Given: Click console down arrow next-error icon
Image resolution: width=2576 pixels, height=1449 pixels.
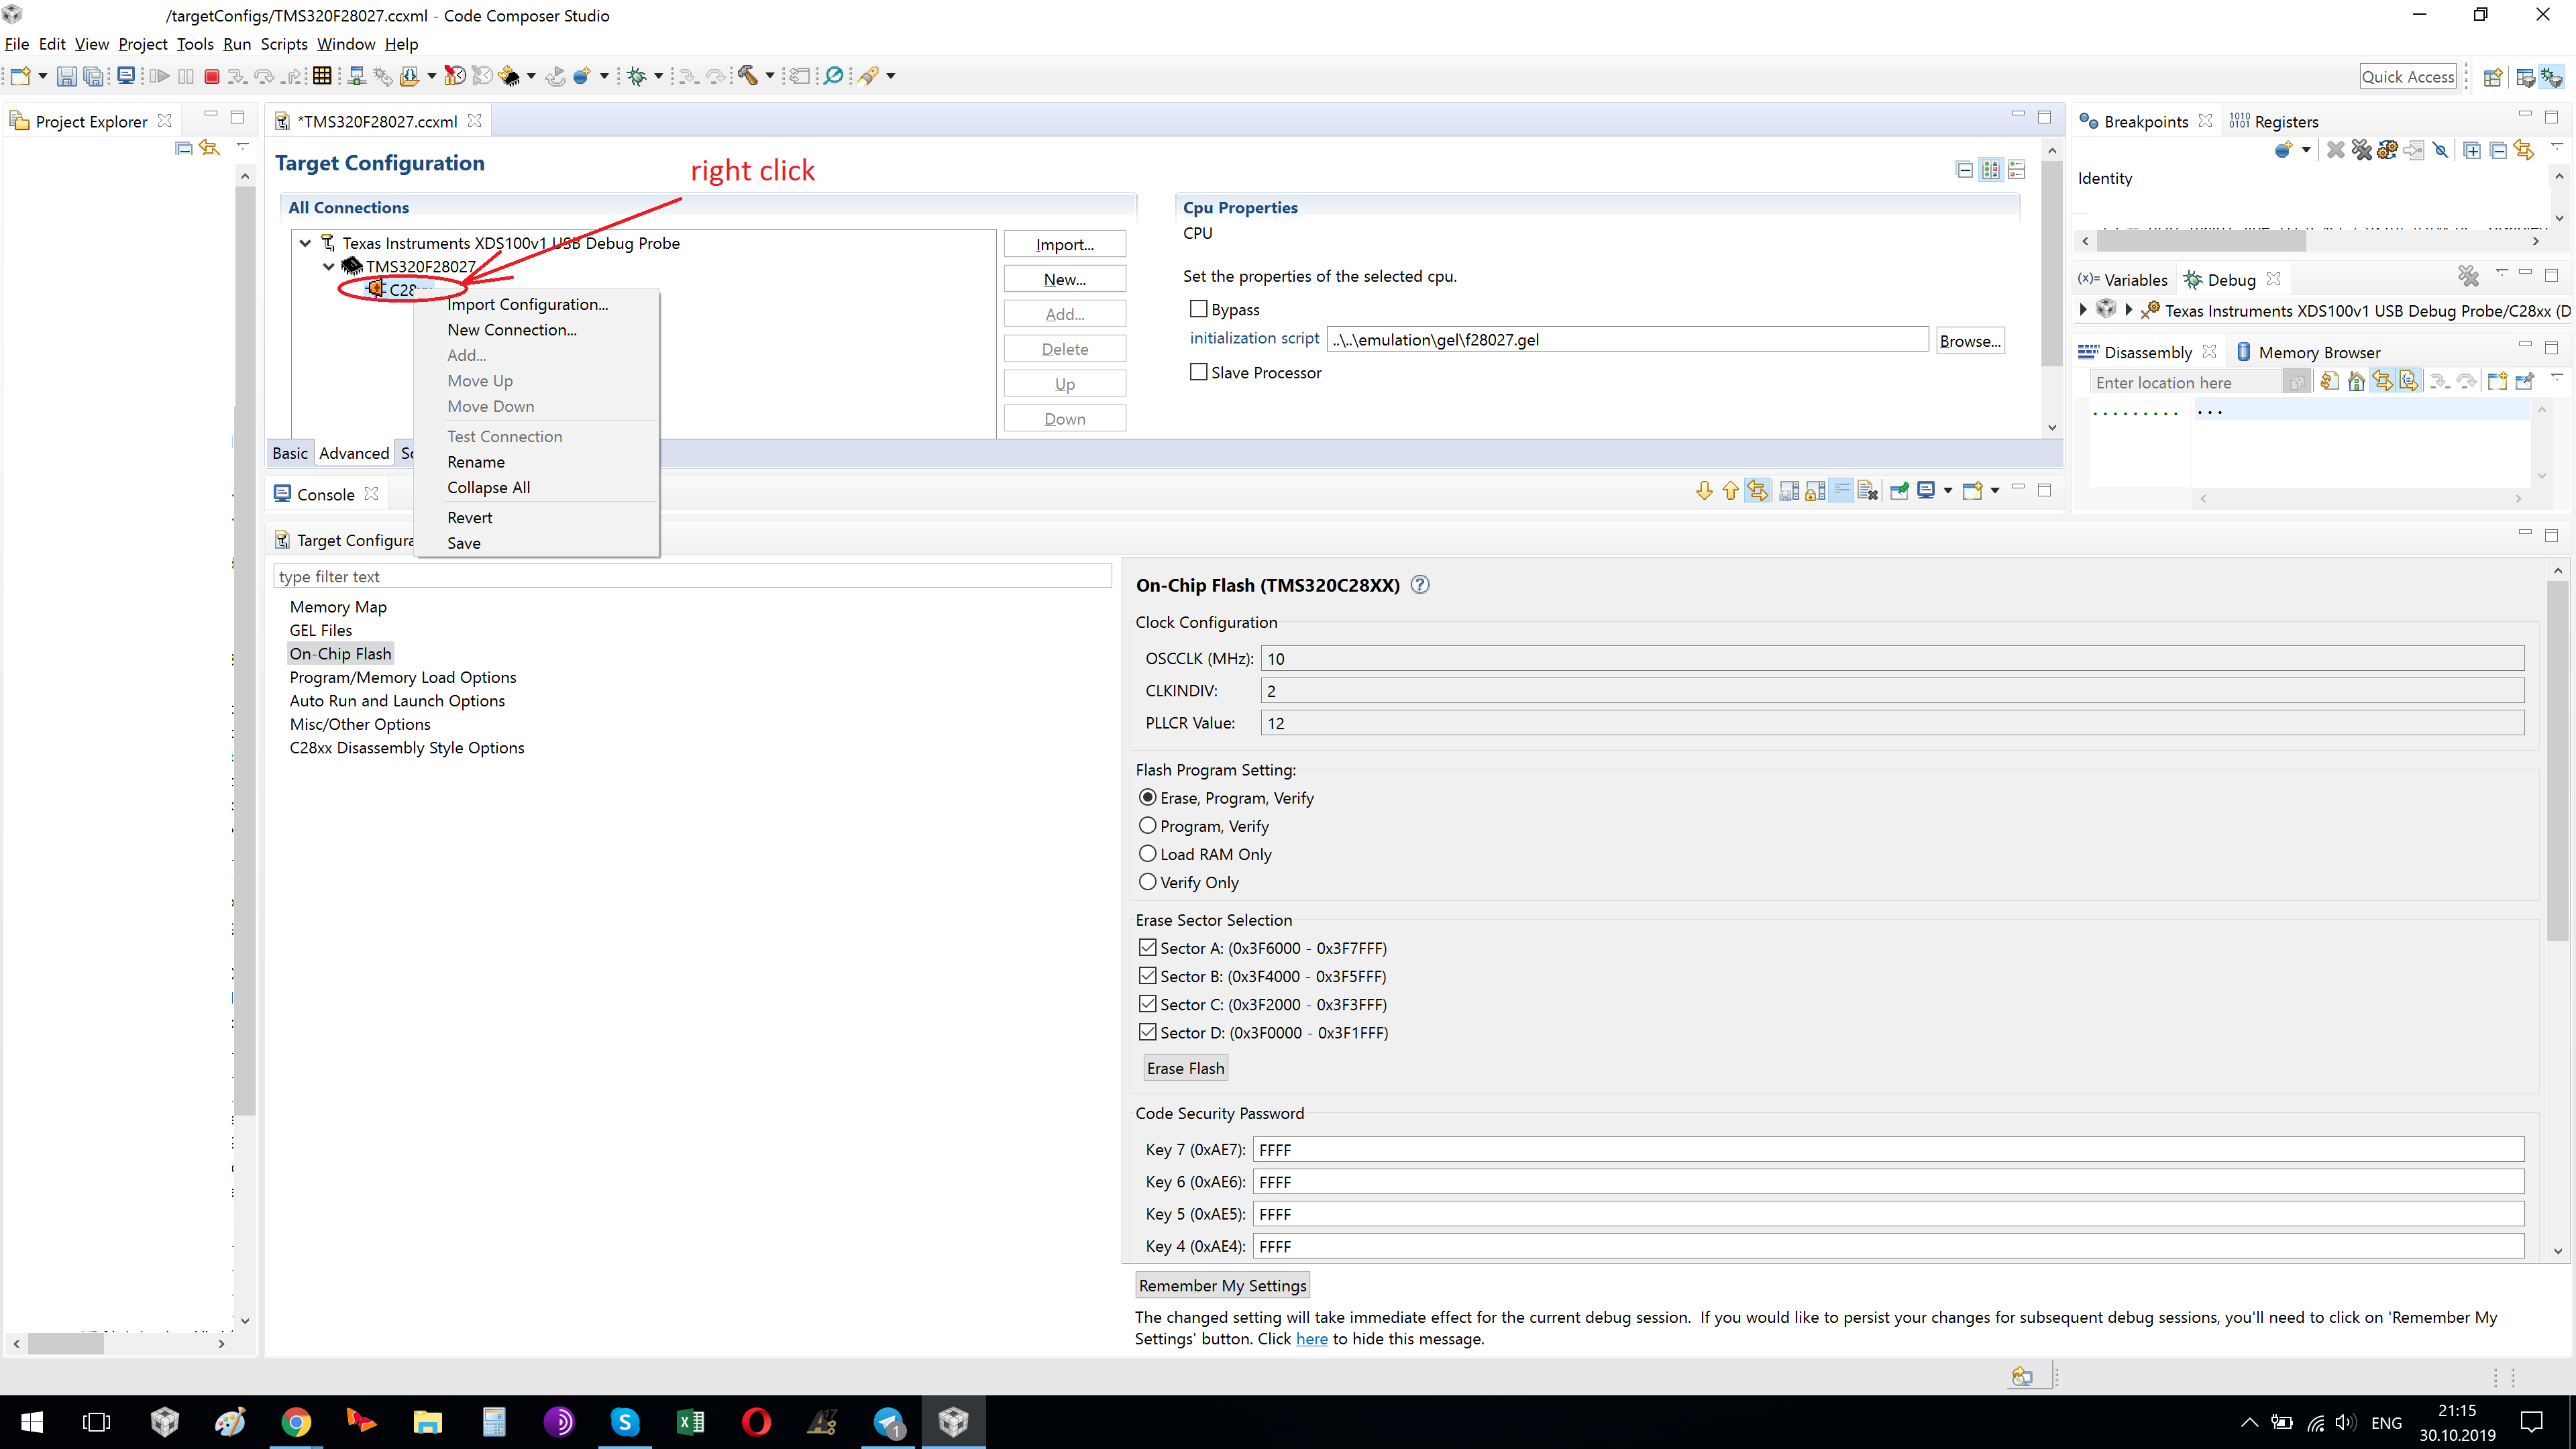Looking at the screenshot, I should [x=1704, y=490].
